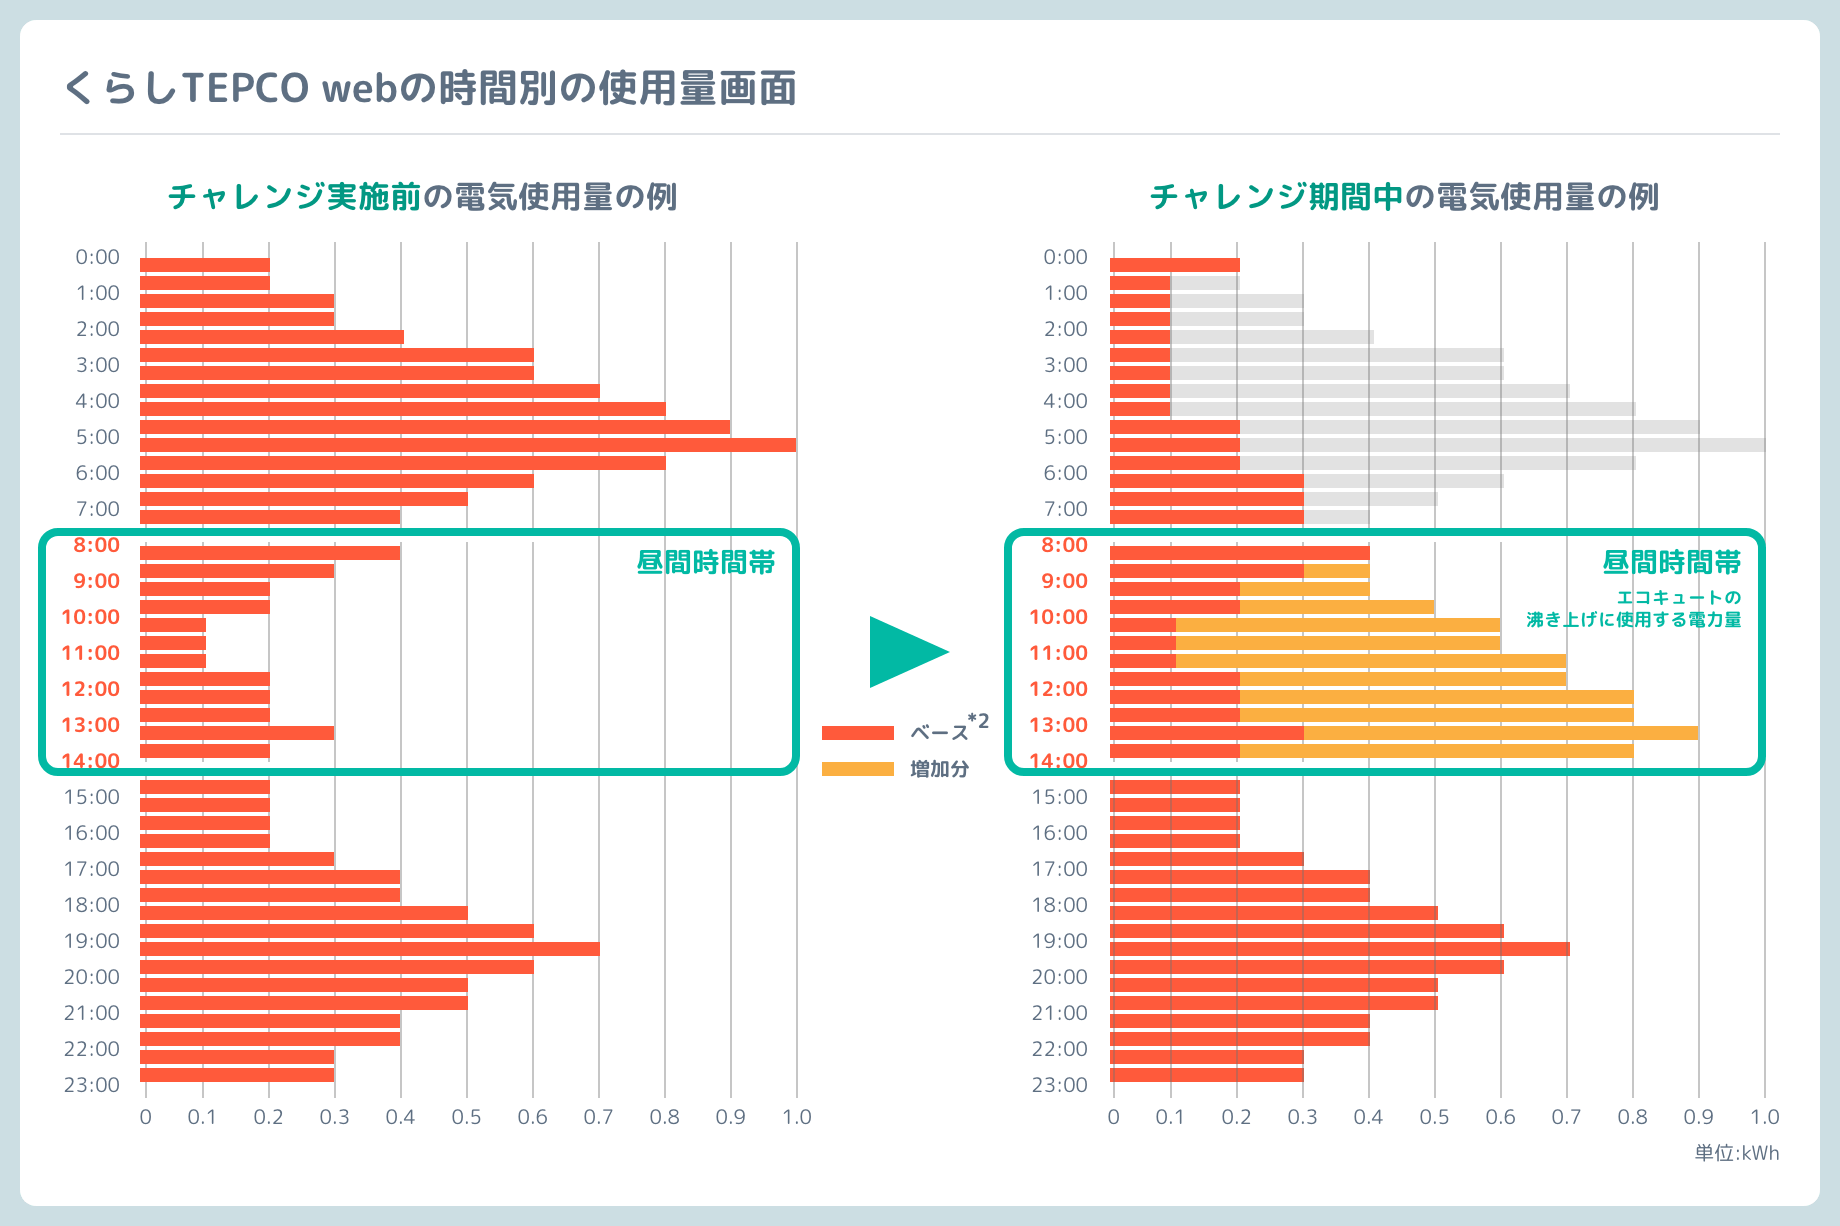The height and width of the screenshot is (1226, 1840).
Task: Click the left chart heading チャレンジ実施前の電気使用量の例
Action: (422, 196)
